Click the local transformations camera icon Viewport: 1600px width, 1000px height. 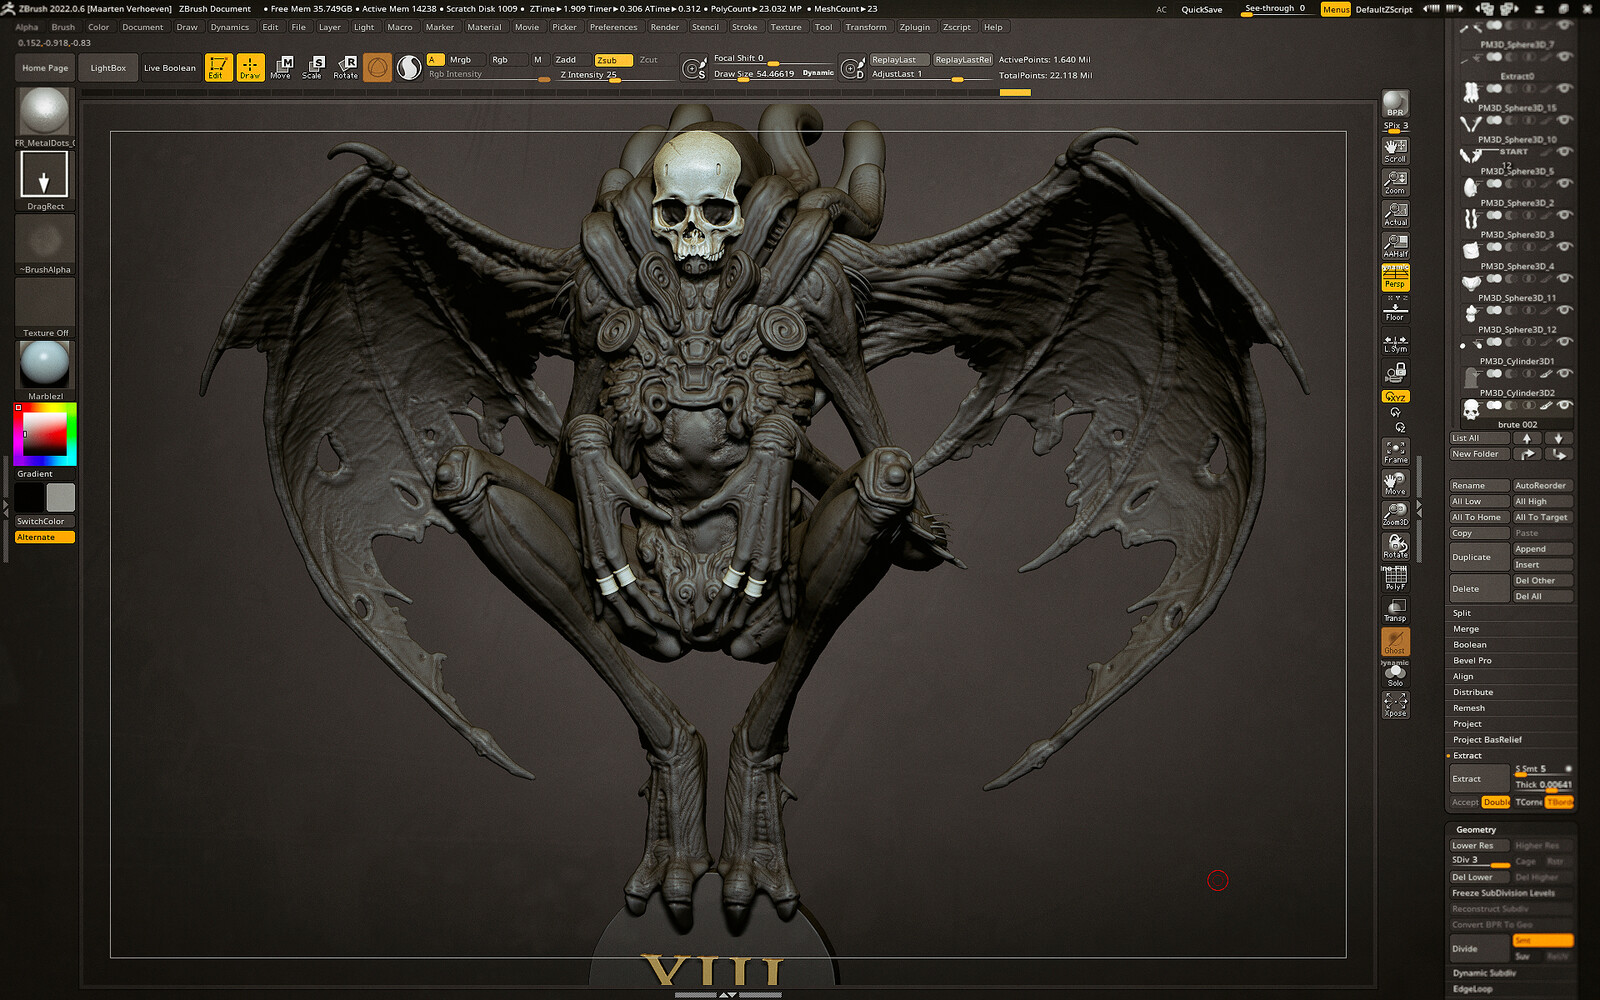(x=1395, y=373)
